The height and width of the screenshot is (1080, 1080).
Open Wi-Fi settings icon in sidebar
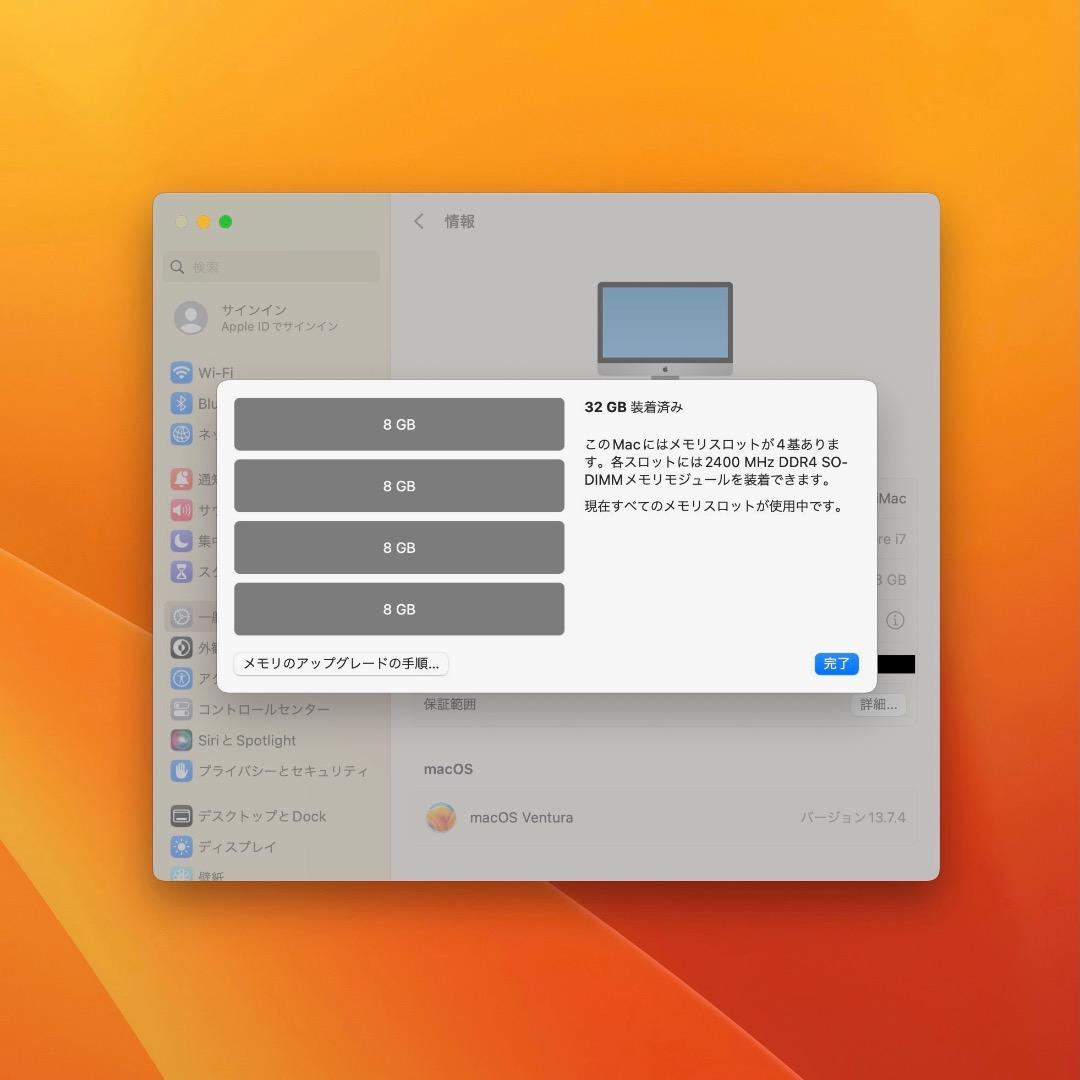[x=181, y=373]
